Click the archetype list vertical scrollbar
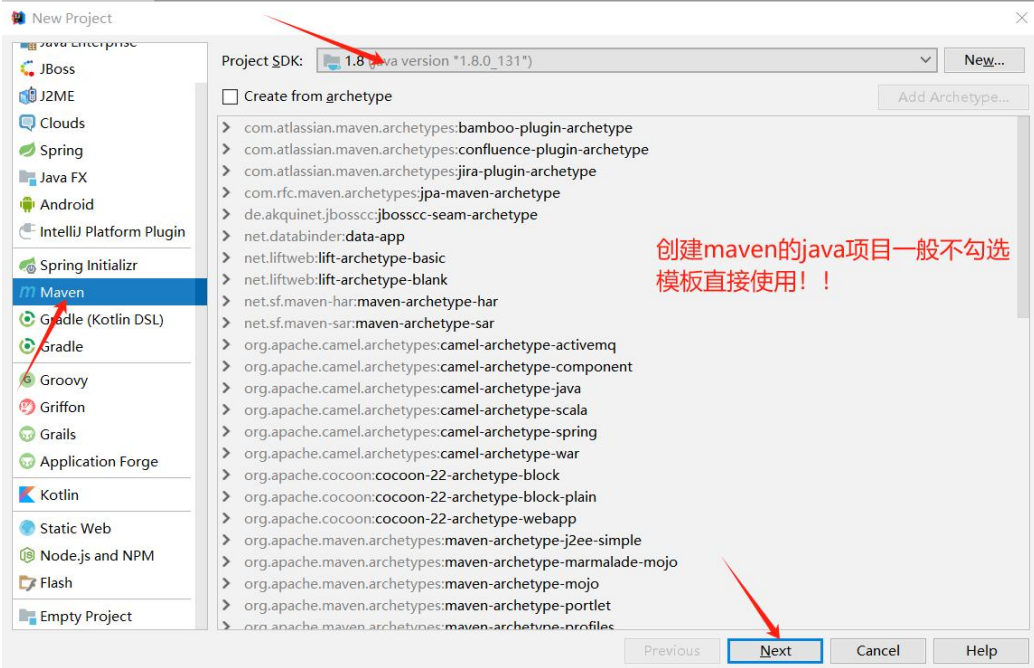The image size is (1034, 668). pos(1023,218)
